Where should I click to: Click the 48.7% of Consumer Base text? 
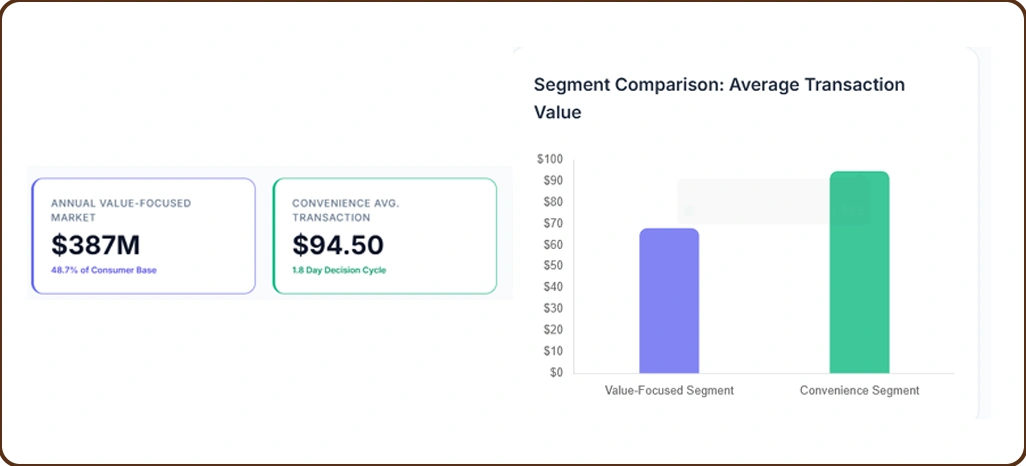click(104, 270)
